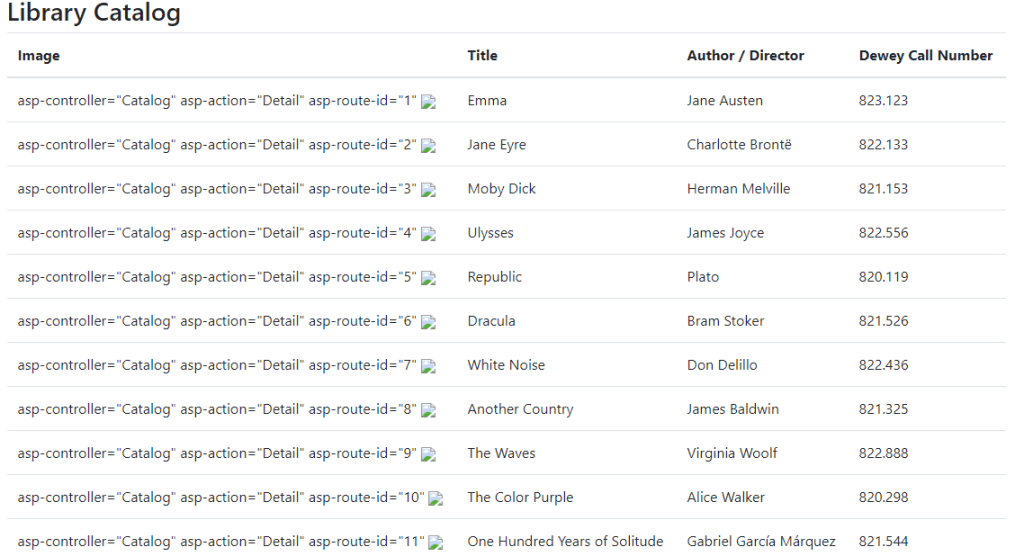The height and width of the screenshot is (556, 1024).
Task: Click the Author / Director column header
Action: click(x=745, y=56)
